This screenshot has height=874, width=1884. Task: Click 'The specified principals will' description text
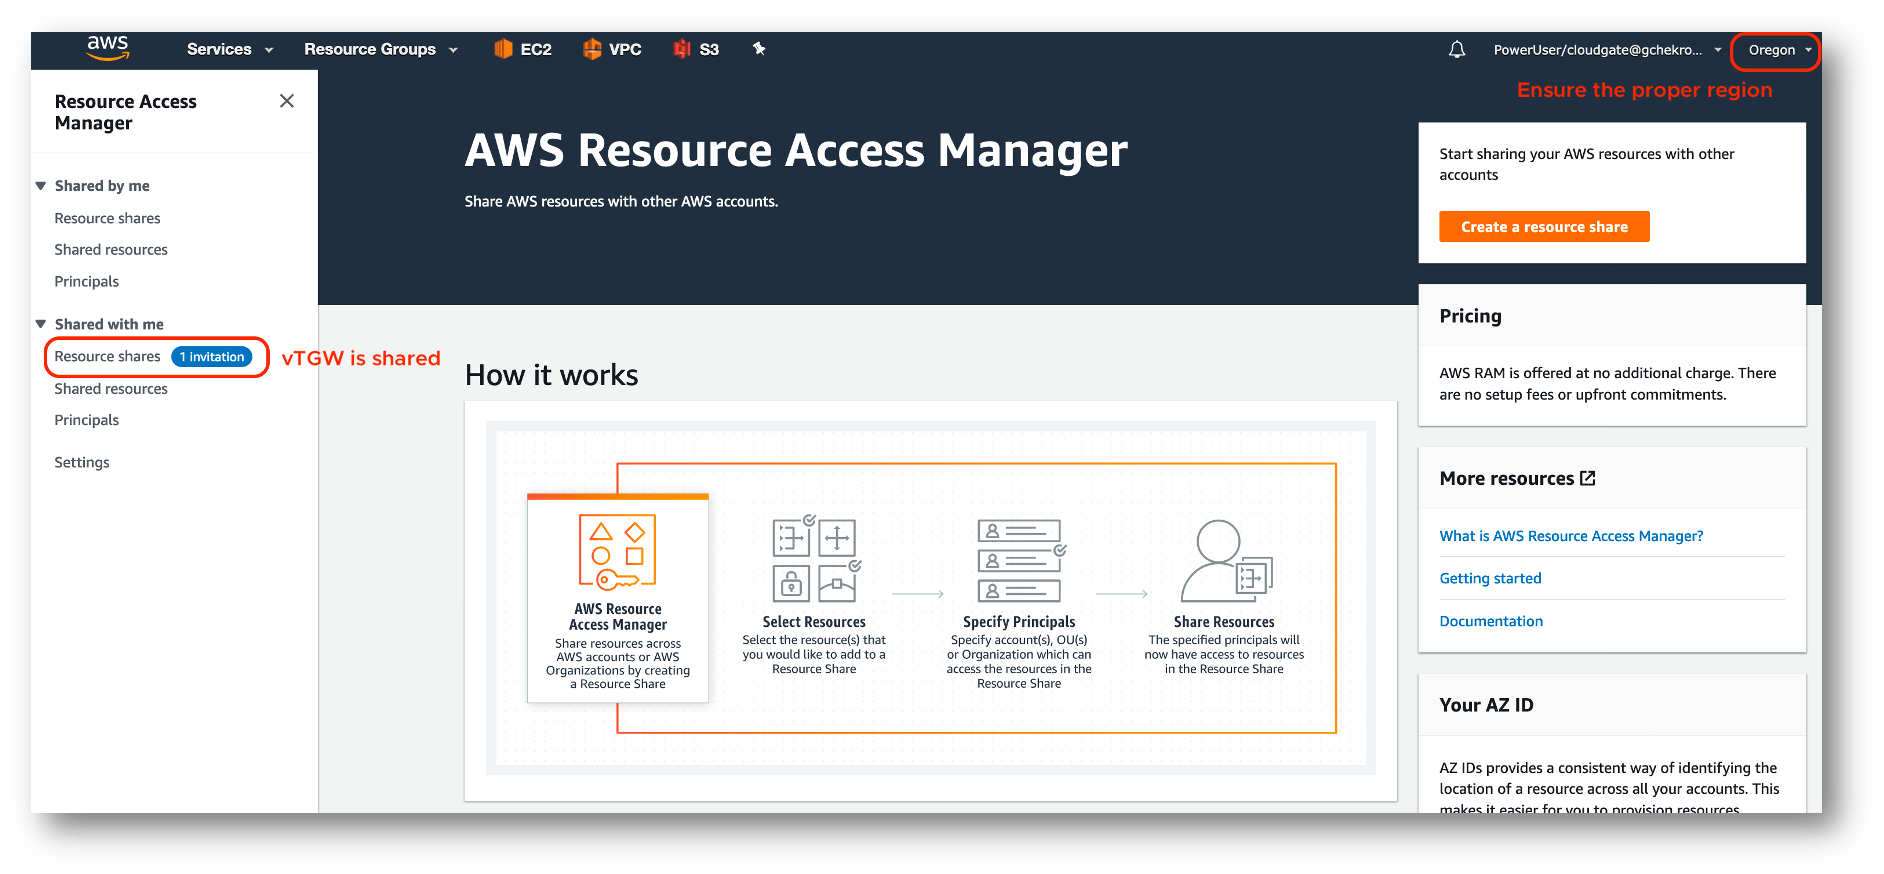point(1224,654)
